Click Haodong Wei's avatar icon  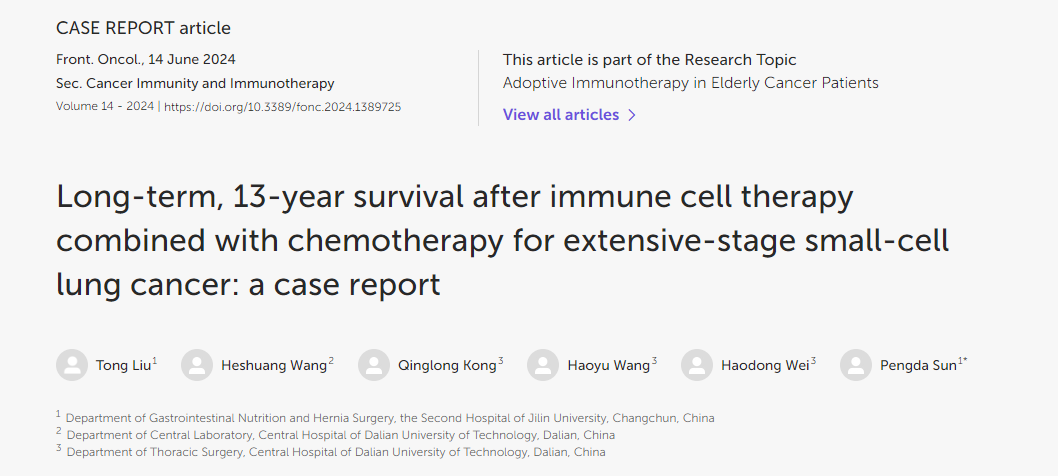(x=697, y=365)
